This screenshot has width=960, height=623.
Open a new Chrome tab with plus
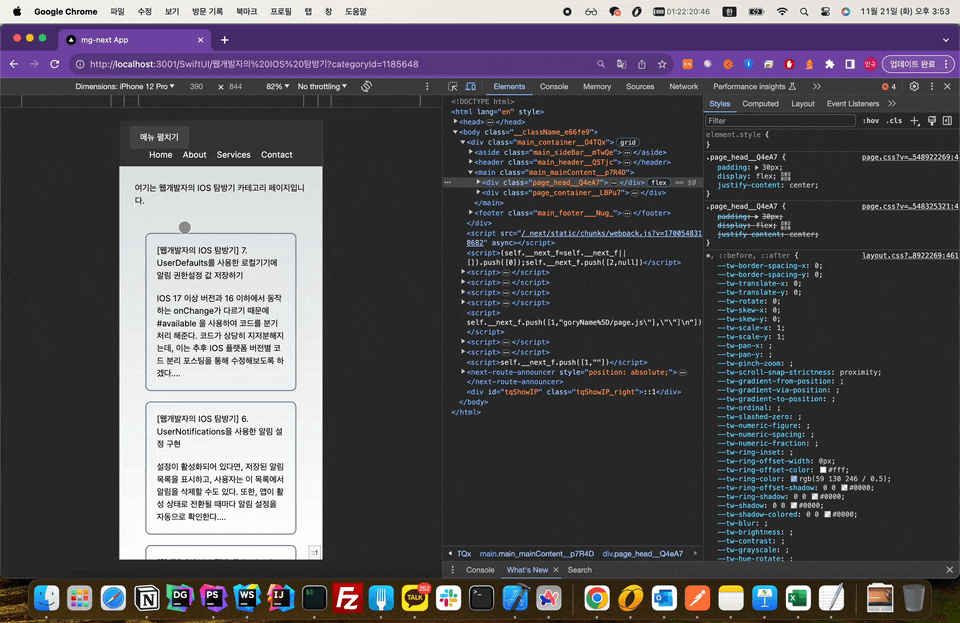[225, 40]
